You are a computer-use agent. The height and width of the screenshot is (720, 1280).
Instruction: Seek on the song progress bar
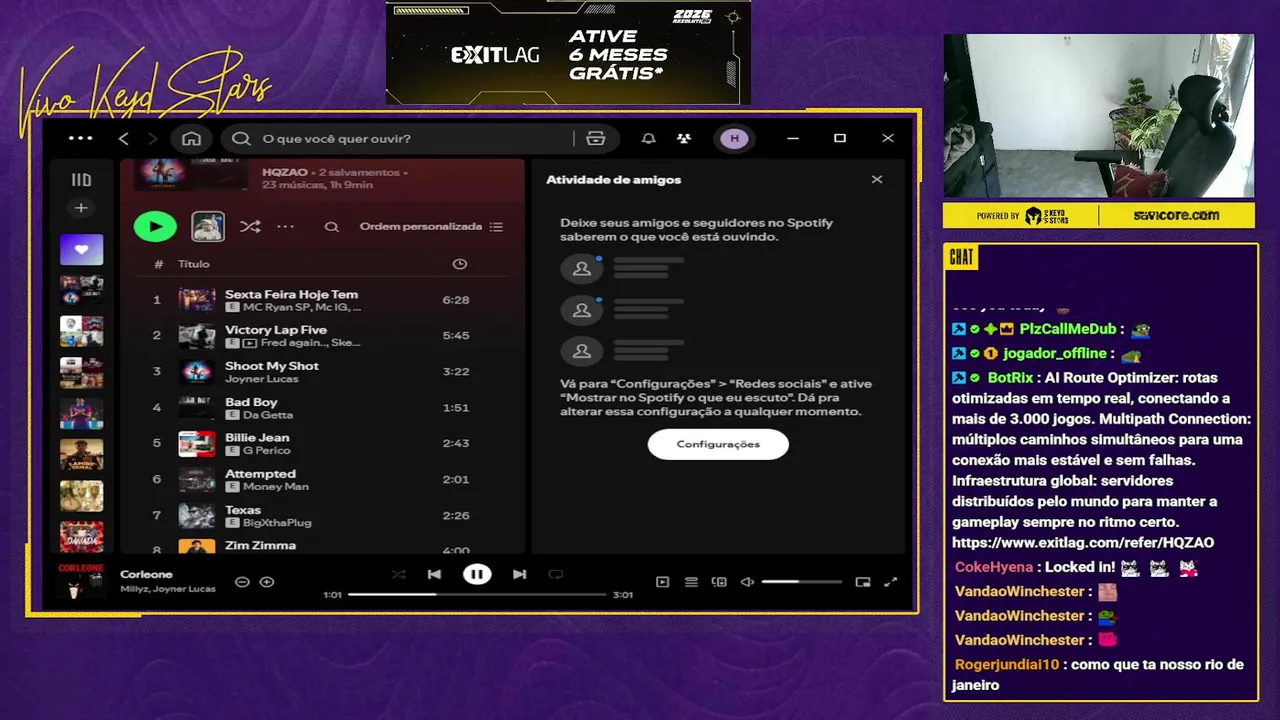(477, 595)
